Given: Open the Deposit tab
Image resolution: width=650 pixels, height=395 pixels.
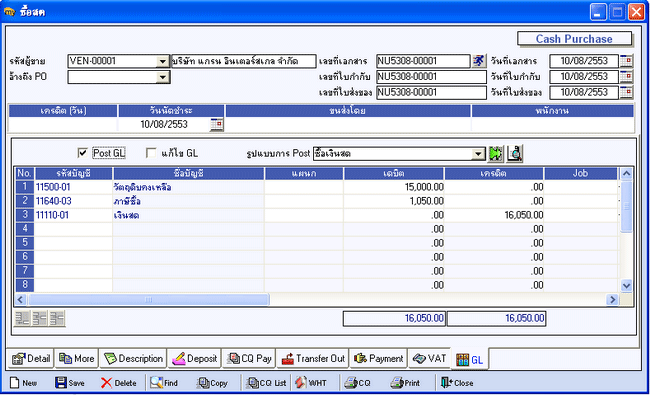Looking at the screenshot, I should click(x=194, y=359).
